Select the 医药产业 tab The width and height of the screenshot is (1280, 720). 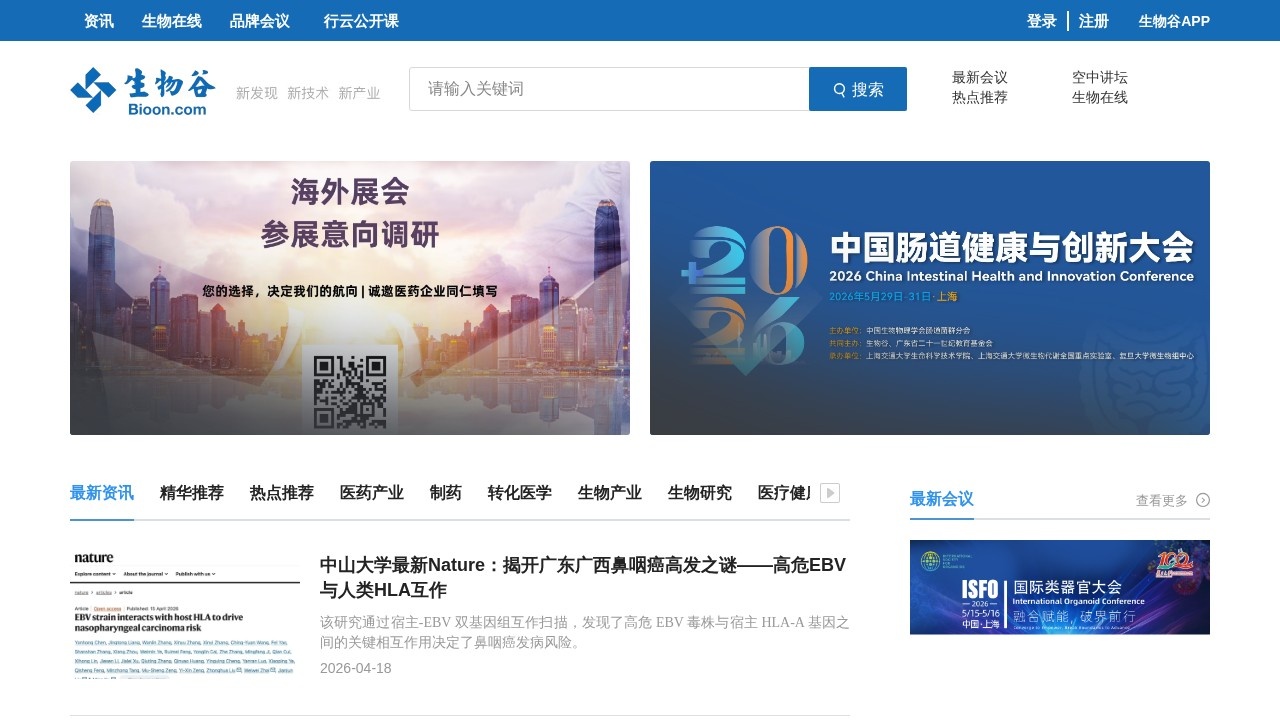point(372,493)
